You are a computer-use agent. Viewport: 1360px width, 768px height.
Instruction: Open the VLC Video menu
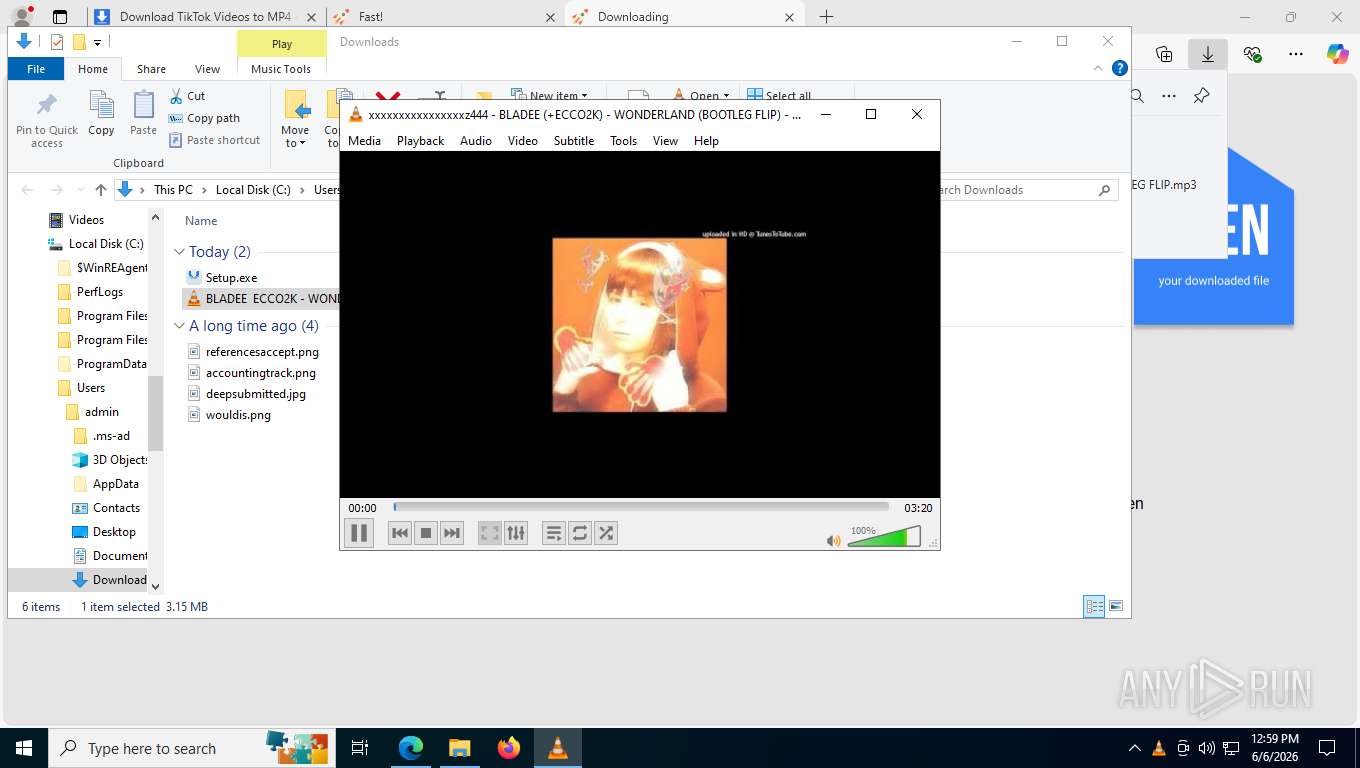click(522, 141)
